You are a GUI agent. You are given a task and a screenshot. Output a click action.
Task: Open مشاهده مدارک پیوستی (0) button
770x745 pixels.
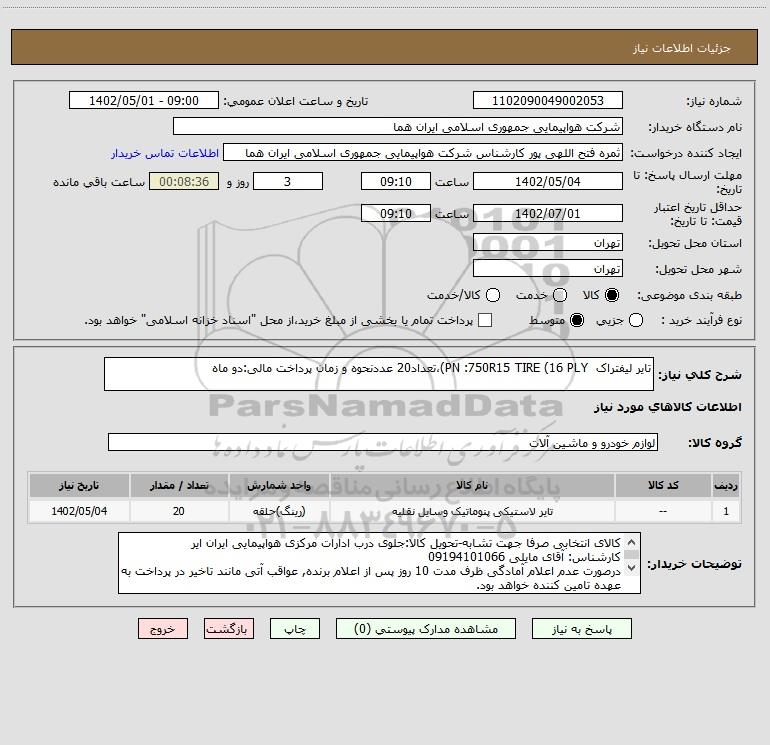[x=426, y=629]
